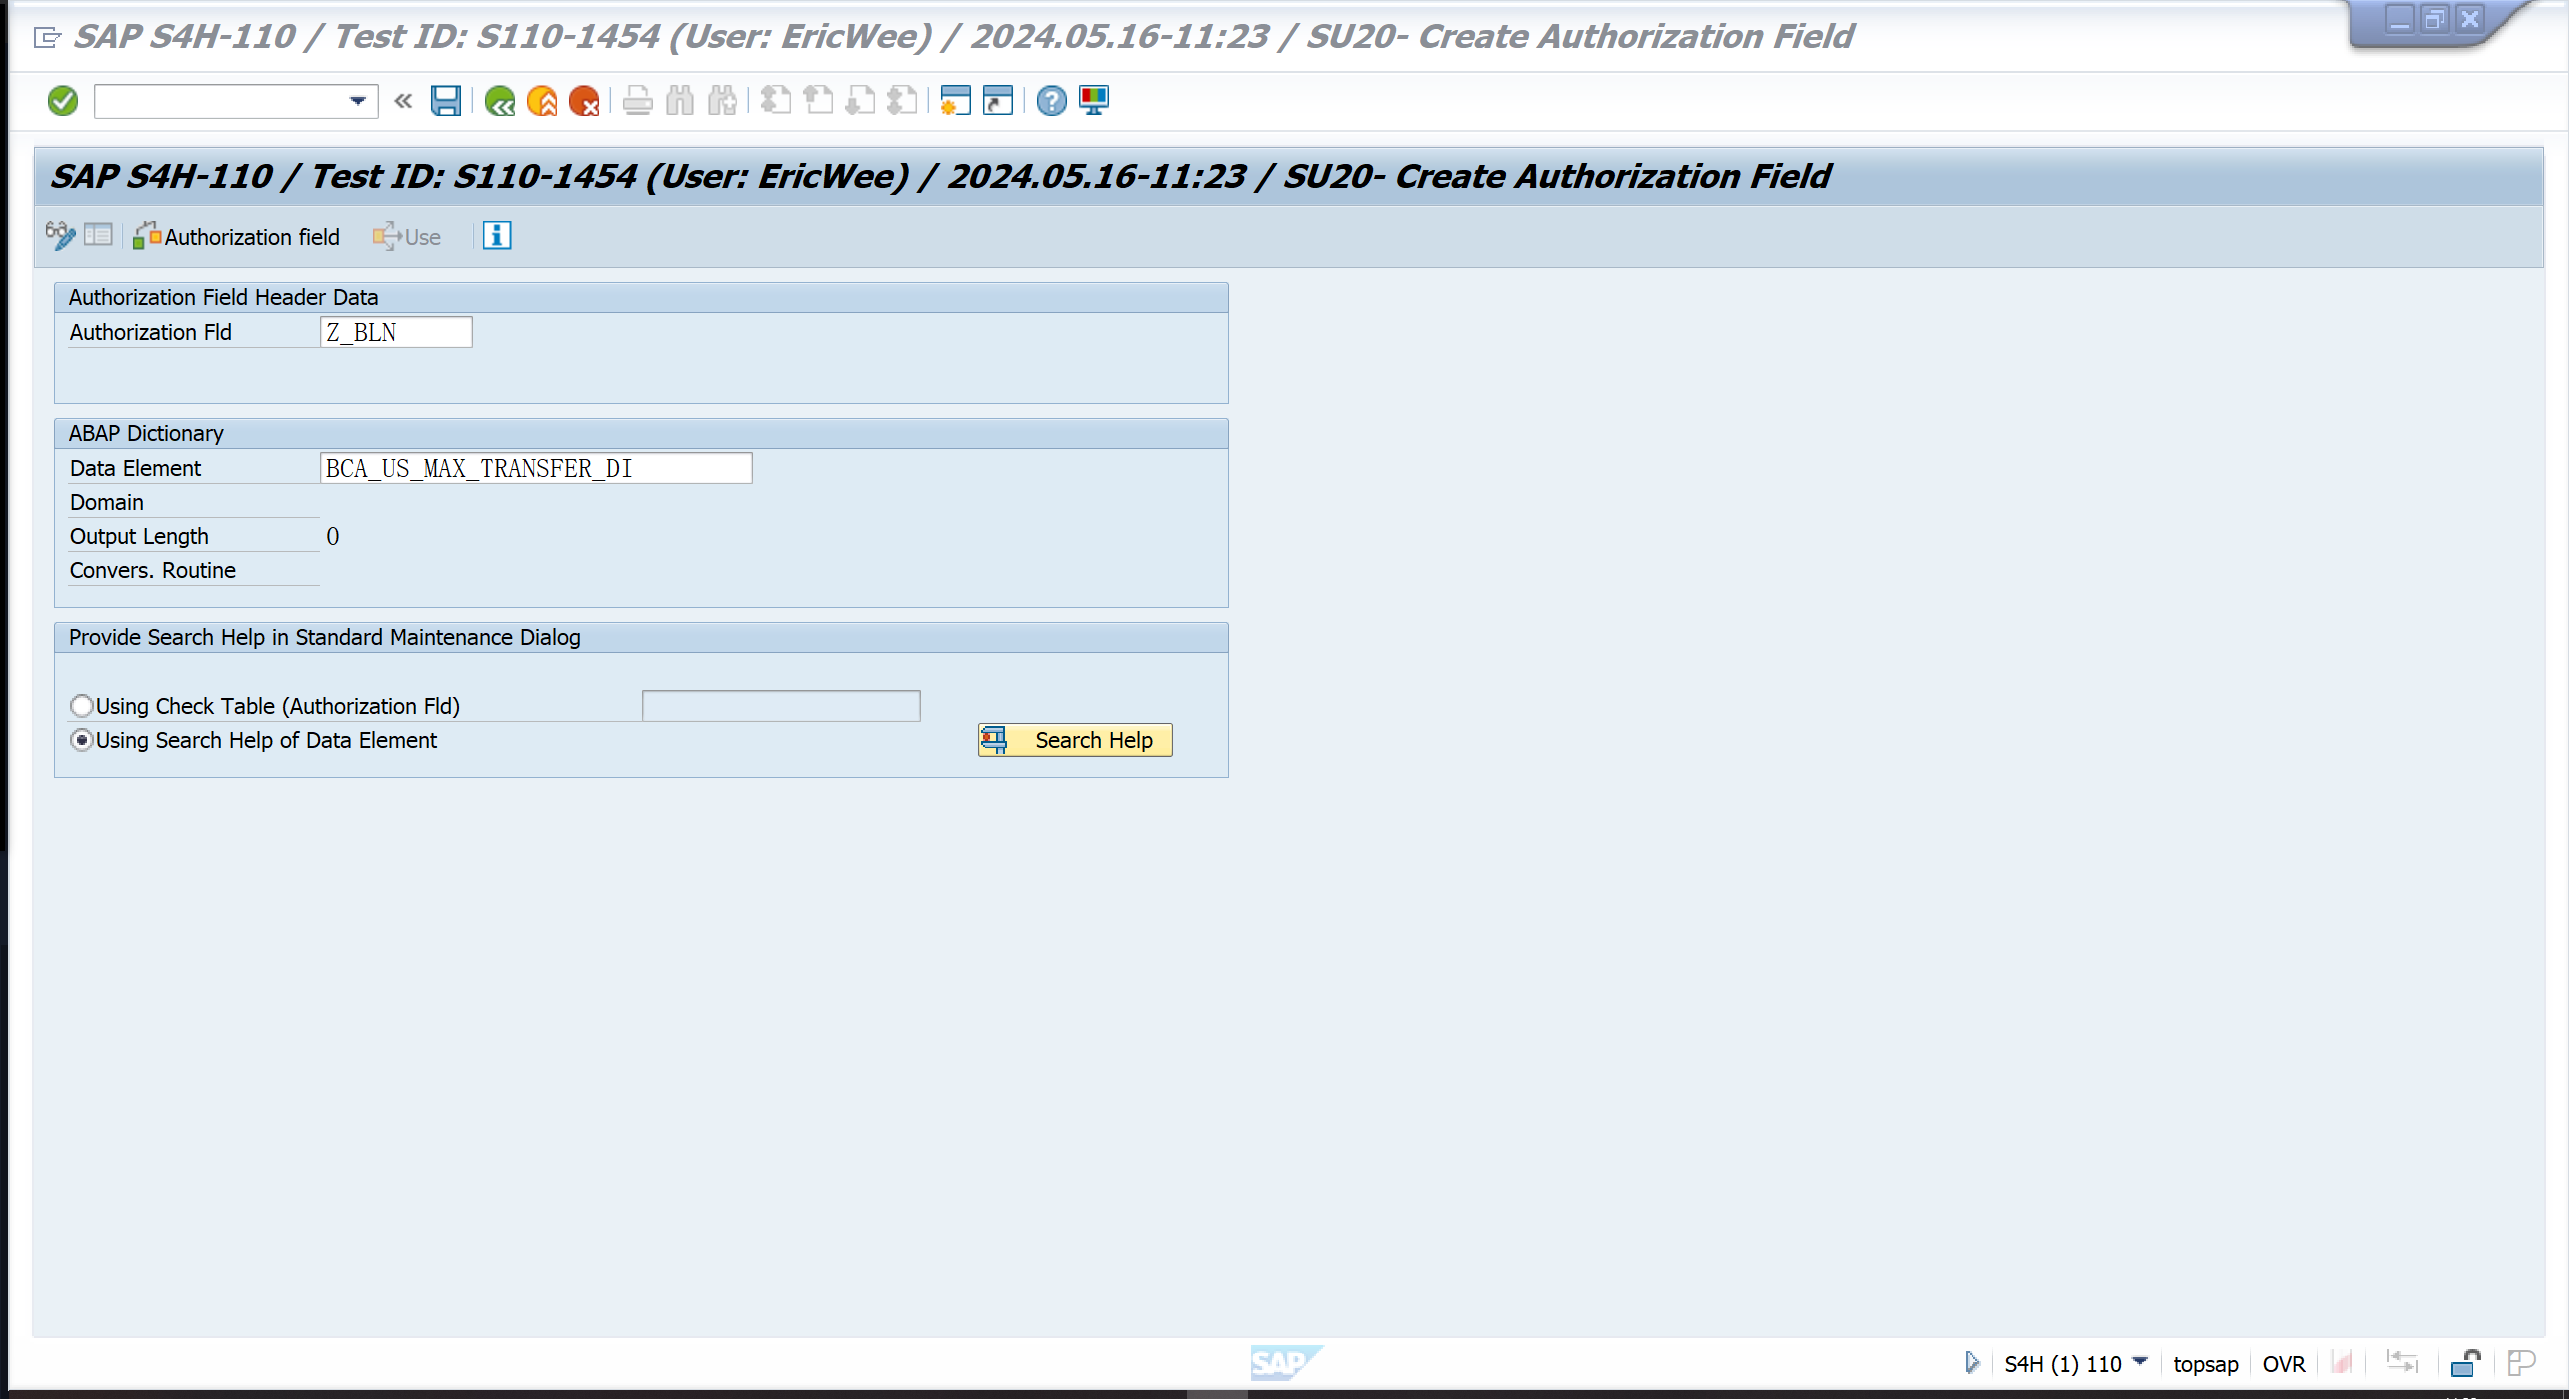
Task: Click the Create New Session icon
Action: click(x=955, y=101)
